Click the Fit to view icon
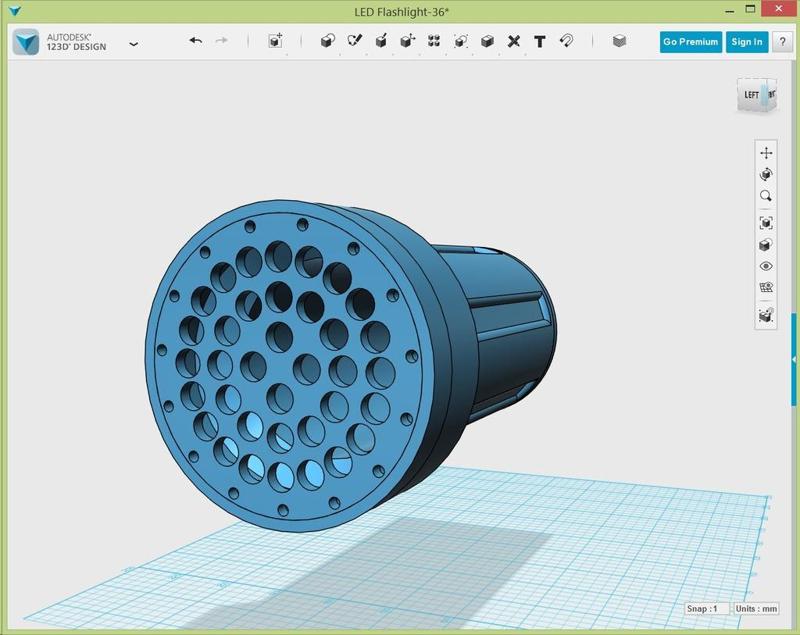The height and width of the screenshot is (635, 800). [x=766, y=223]
